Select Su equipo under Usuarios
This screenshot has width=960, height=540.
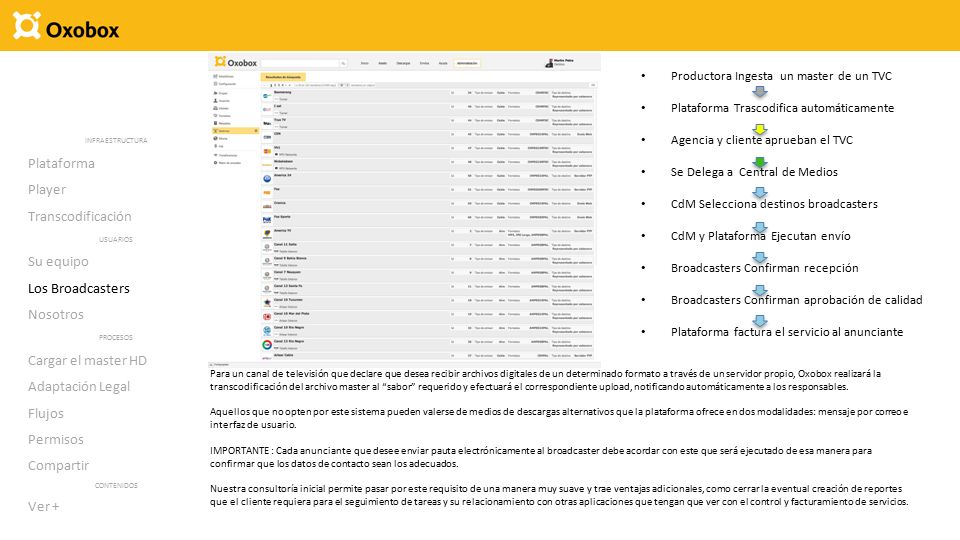point(58,261)
